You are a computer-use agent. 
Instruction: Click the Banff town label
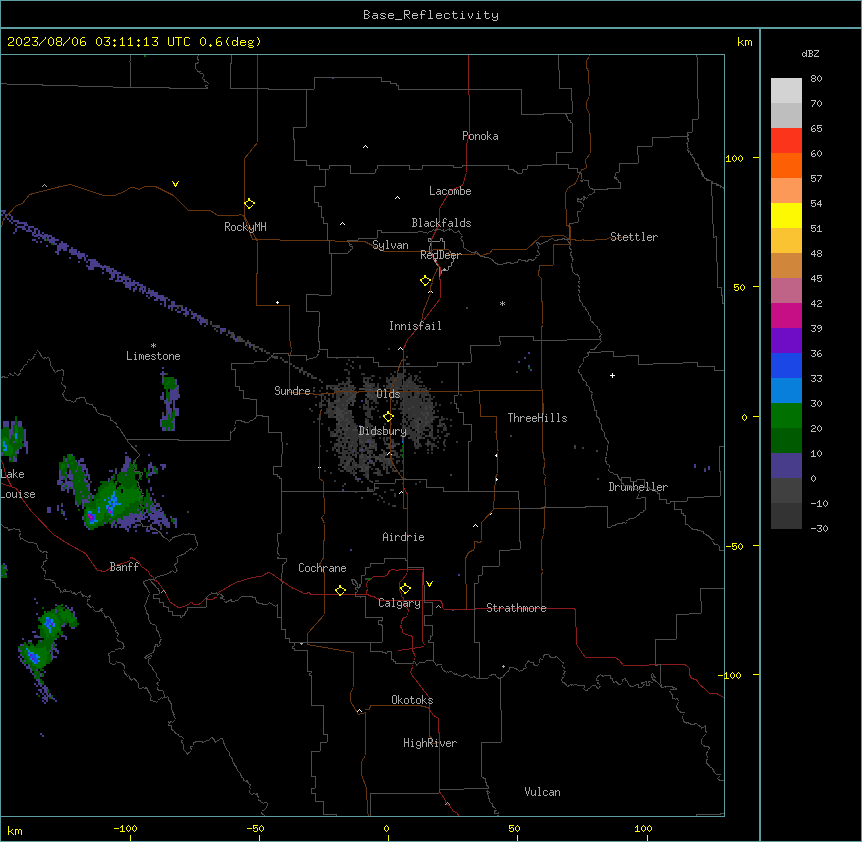click(124, 567)
